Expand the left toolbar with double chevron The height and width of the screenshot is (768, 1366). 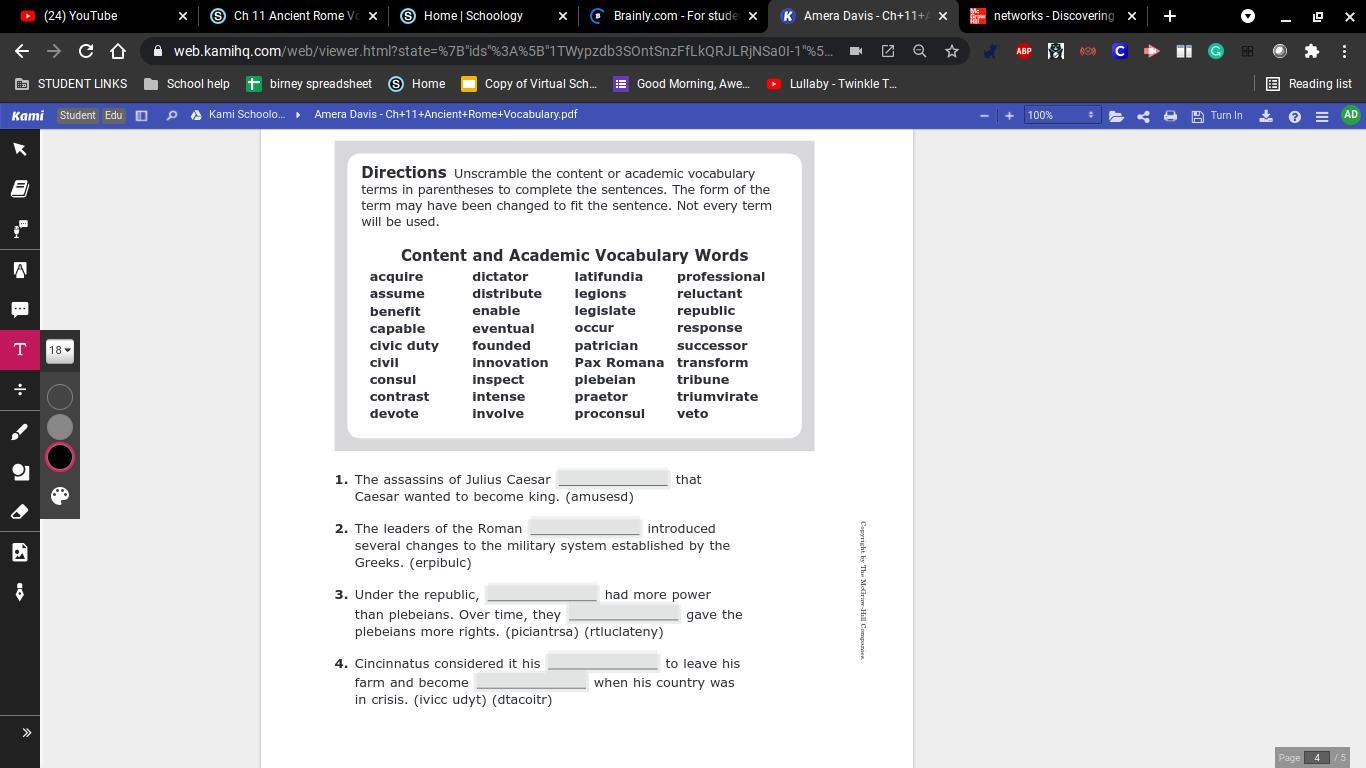pos(26,733)
